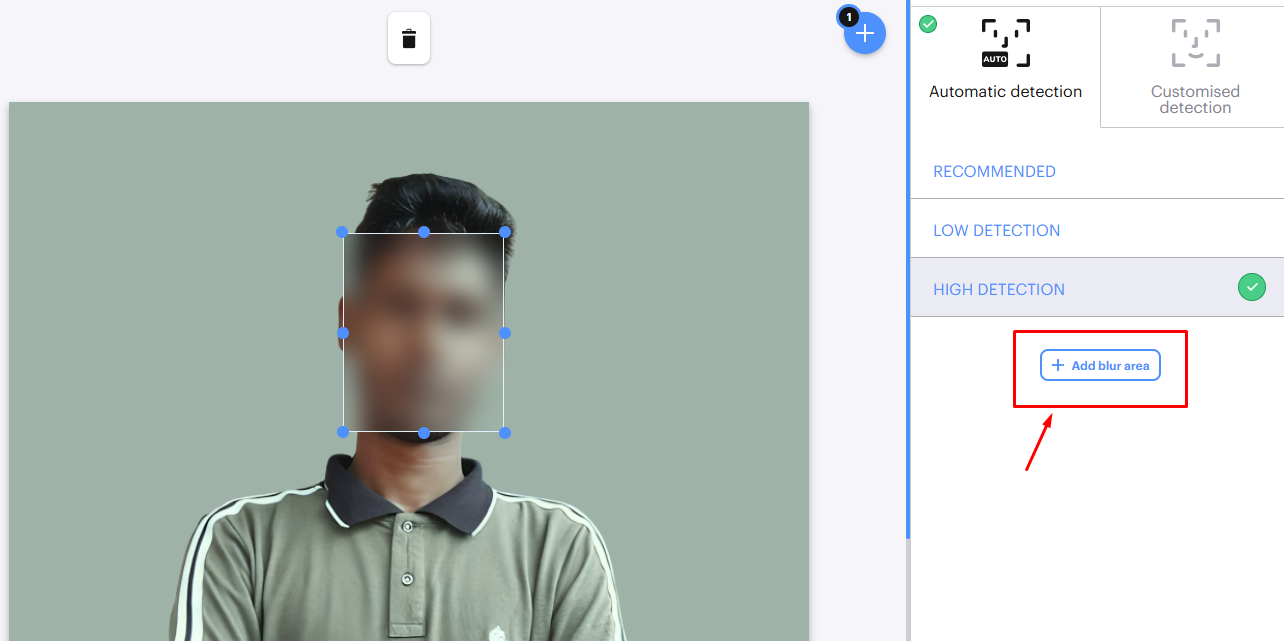Click the Customised detection face icon
The image size is (1284, 641).
pyautogui.click(x=1194, y=42)
